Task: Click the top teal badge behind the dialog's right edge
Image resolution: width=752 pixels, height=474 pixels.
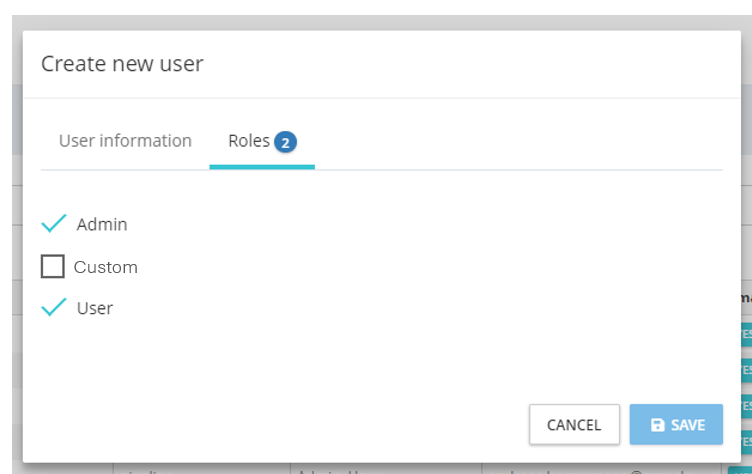Action: (x=746, y=335)
